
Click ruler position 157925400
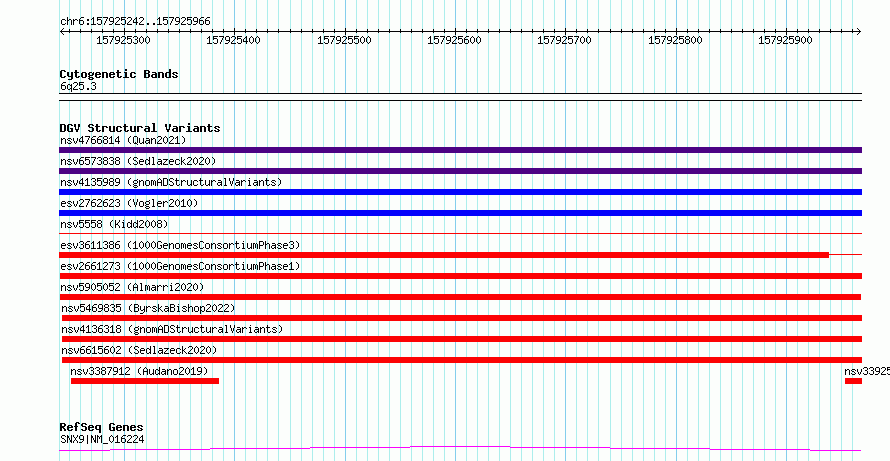tap(234, 40)
